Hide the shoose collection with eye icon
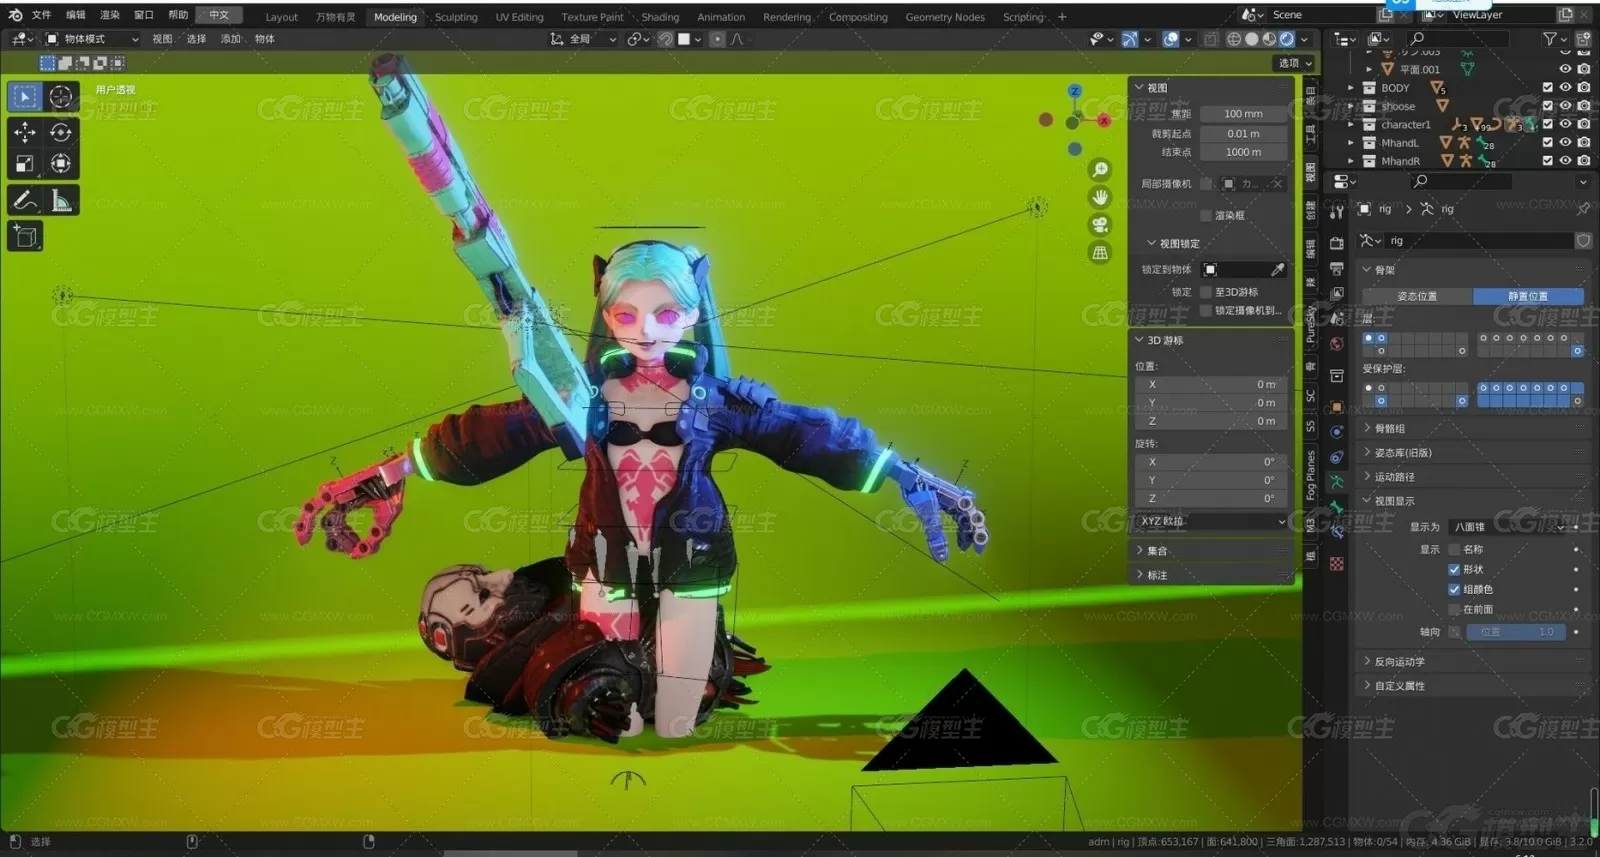 [x=1566, y=106]
